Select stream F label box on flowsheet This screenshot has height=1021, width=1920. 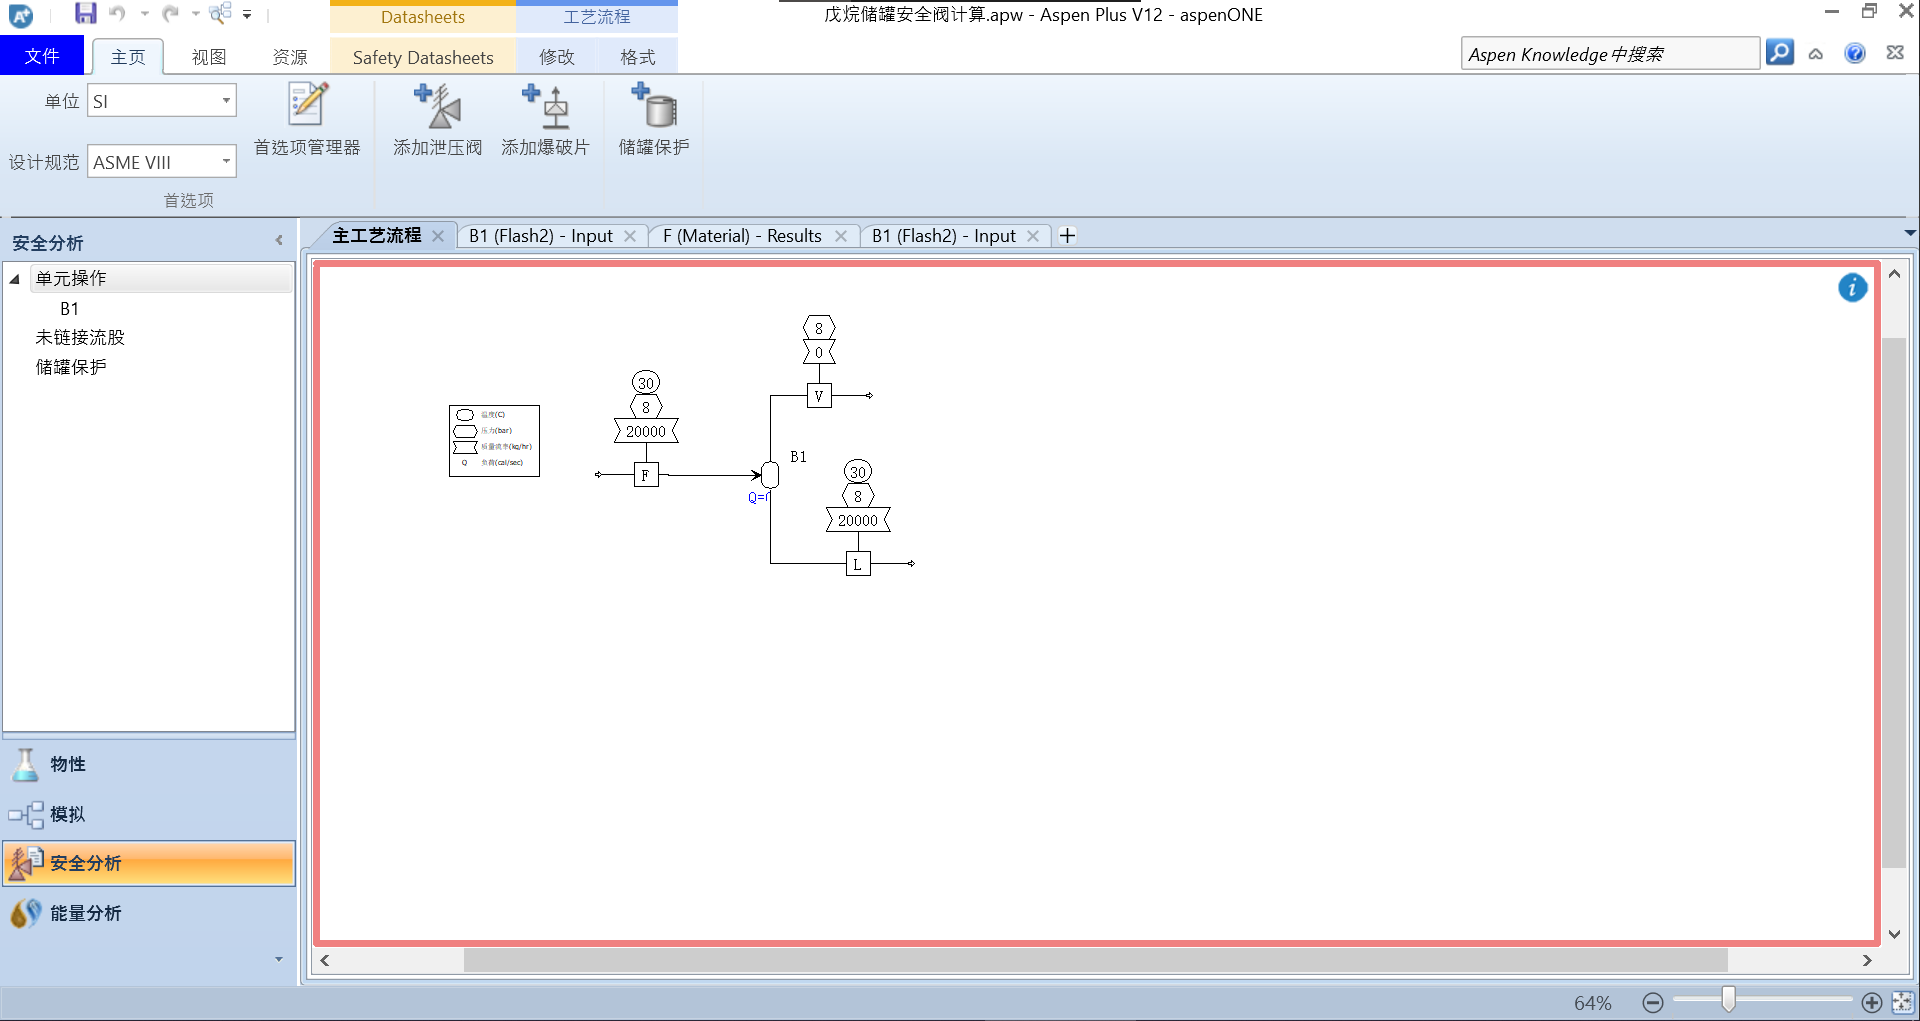point(646,475)
